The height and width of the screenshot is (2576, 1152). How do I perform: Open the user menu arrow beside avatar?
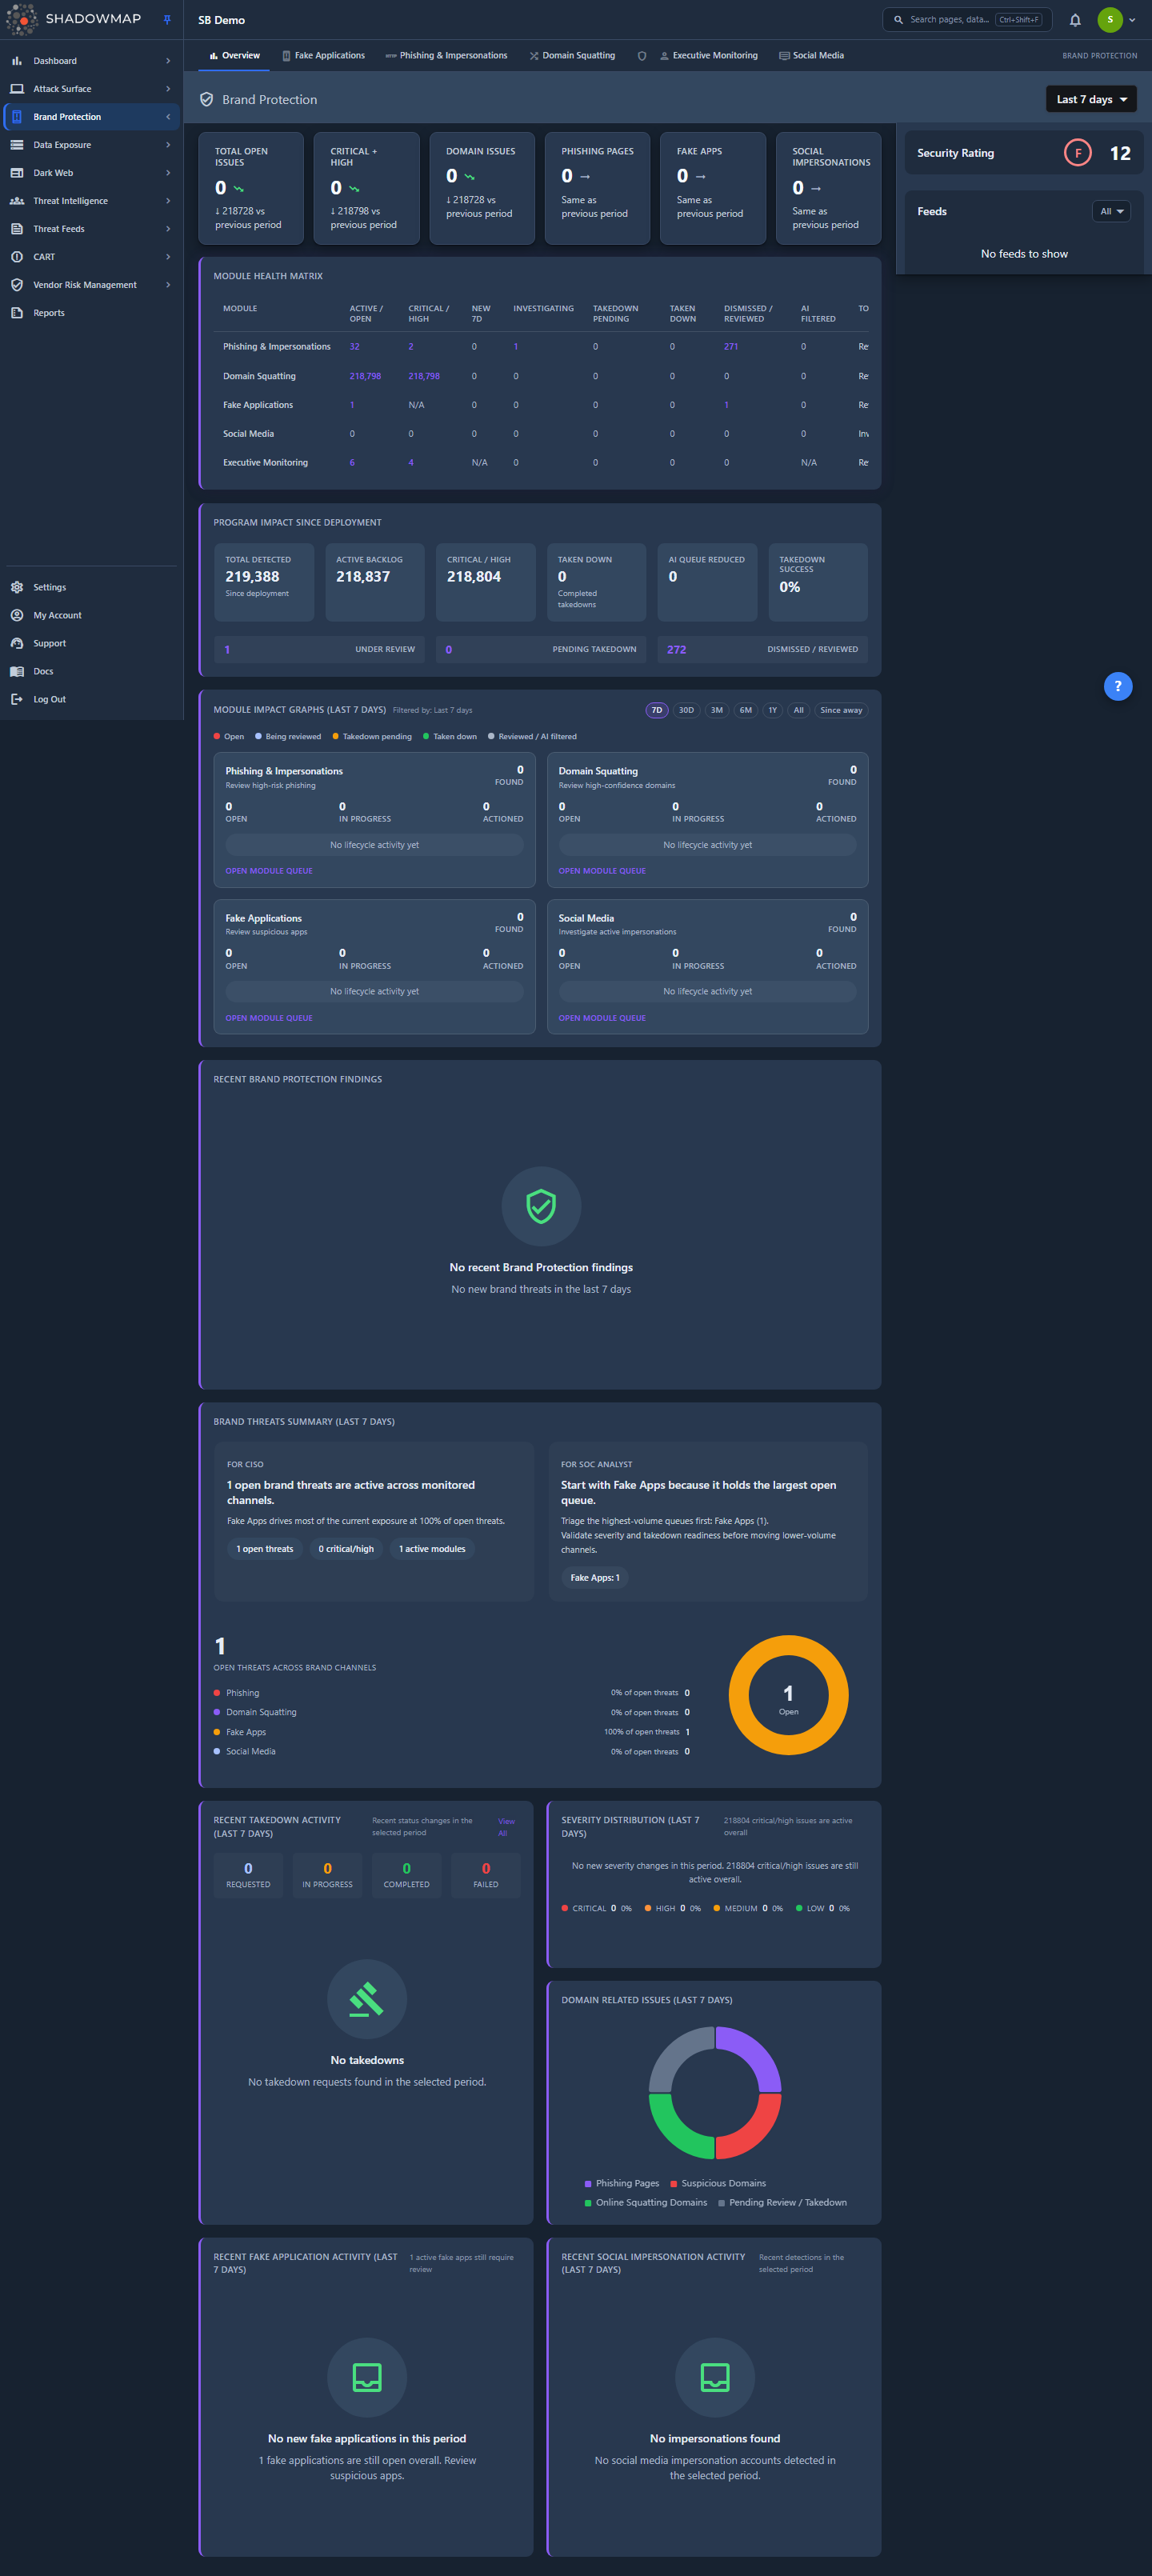pos(1132,20)
